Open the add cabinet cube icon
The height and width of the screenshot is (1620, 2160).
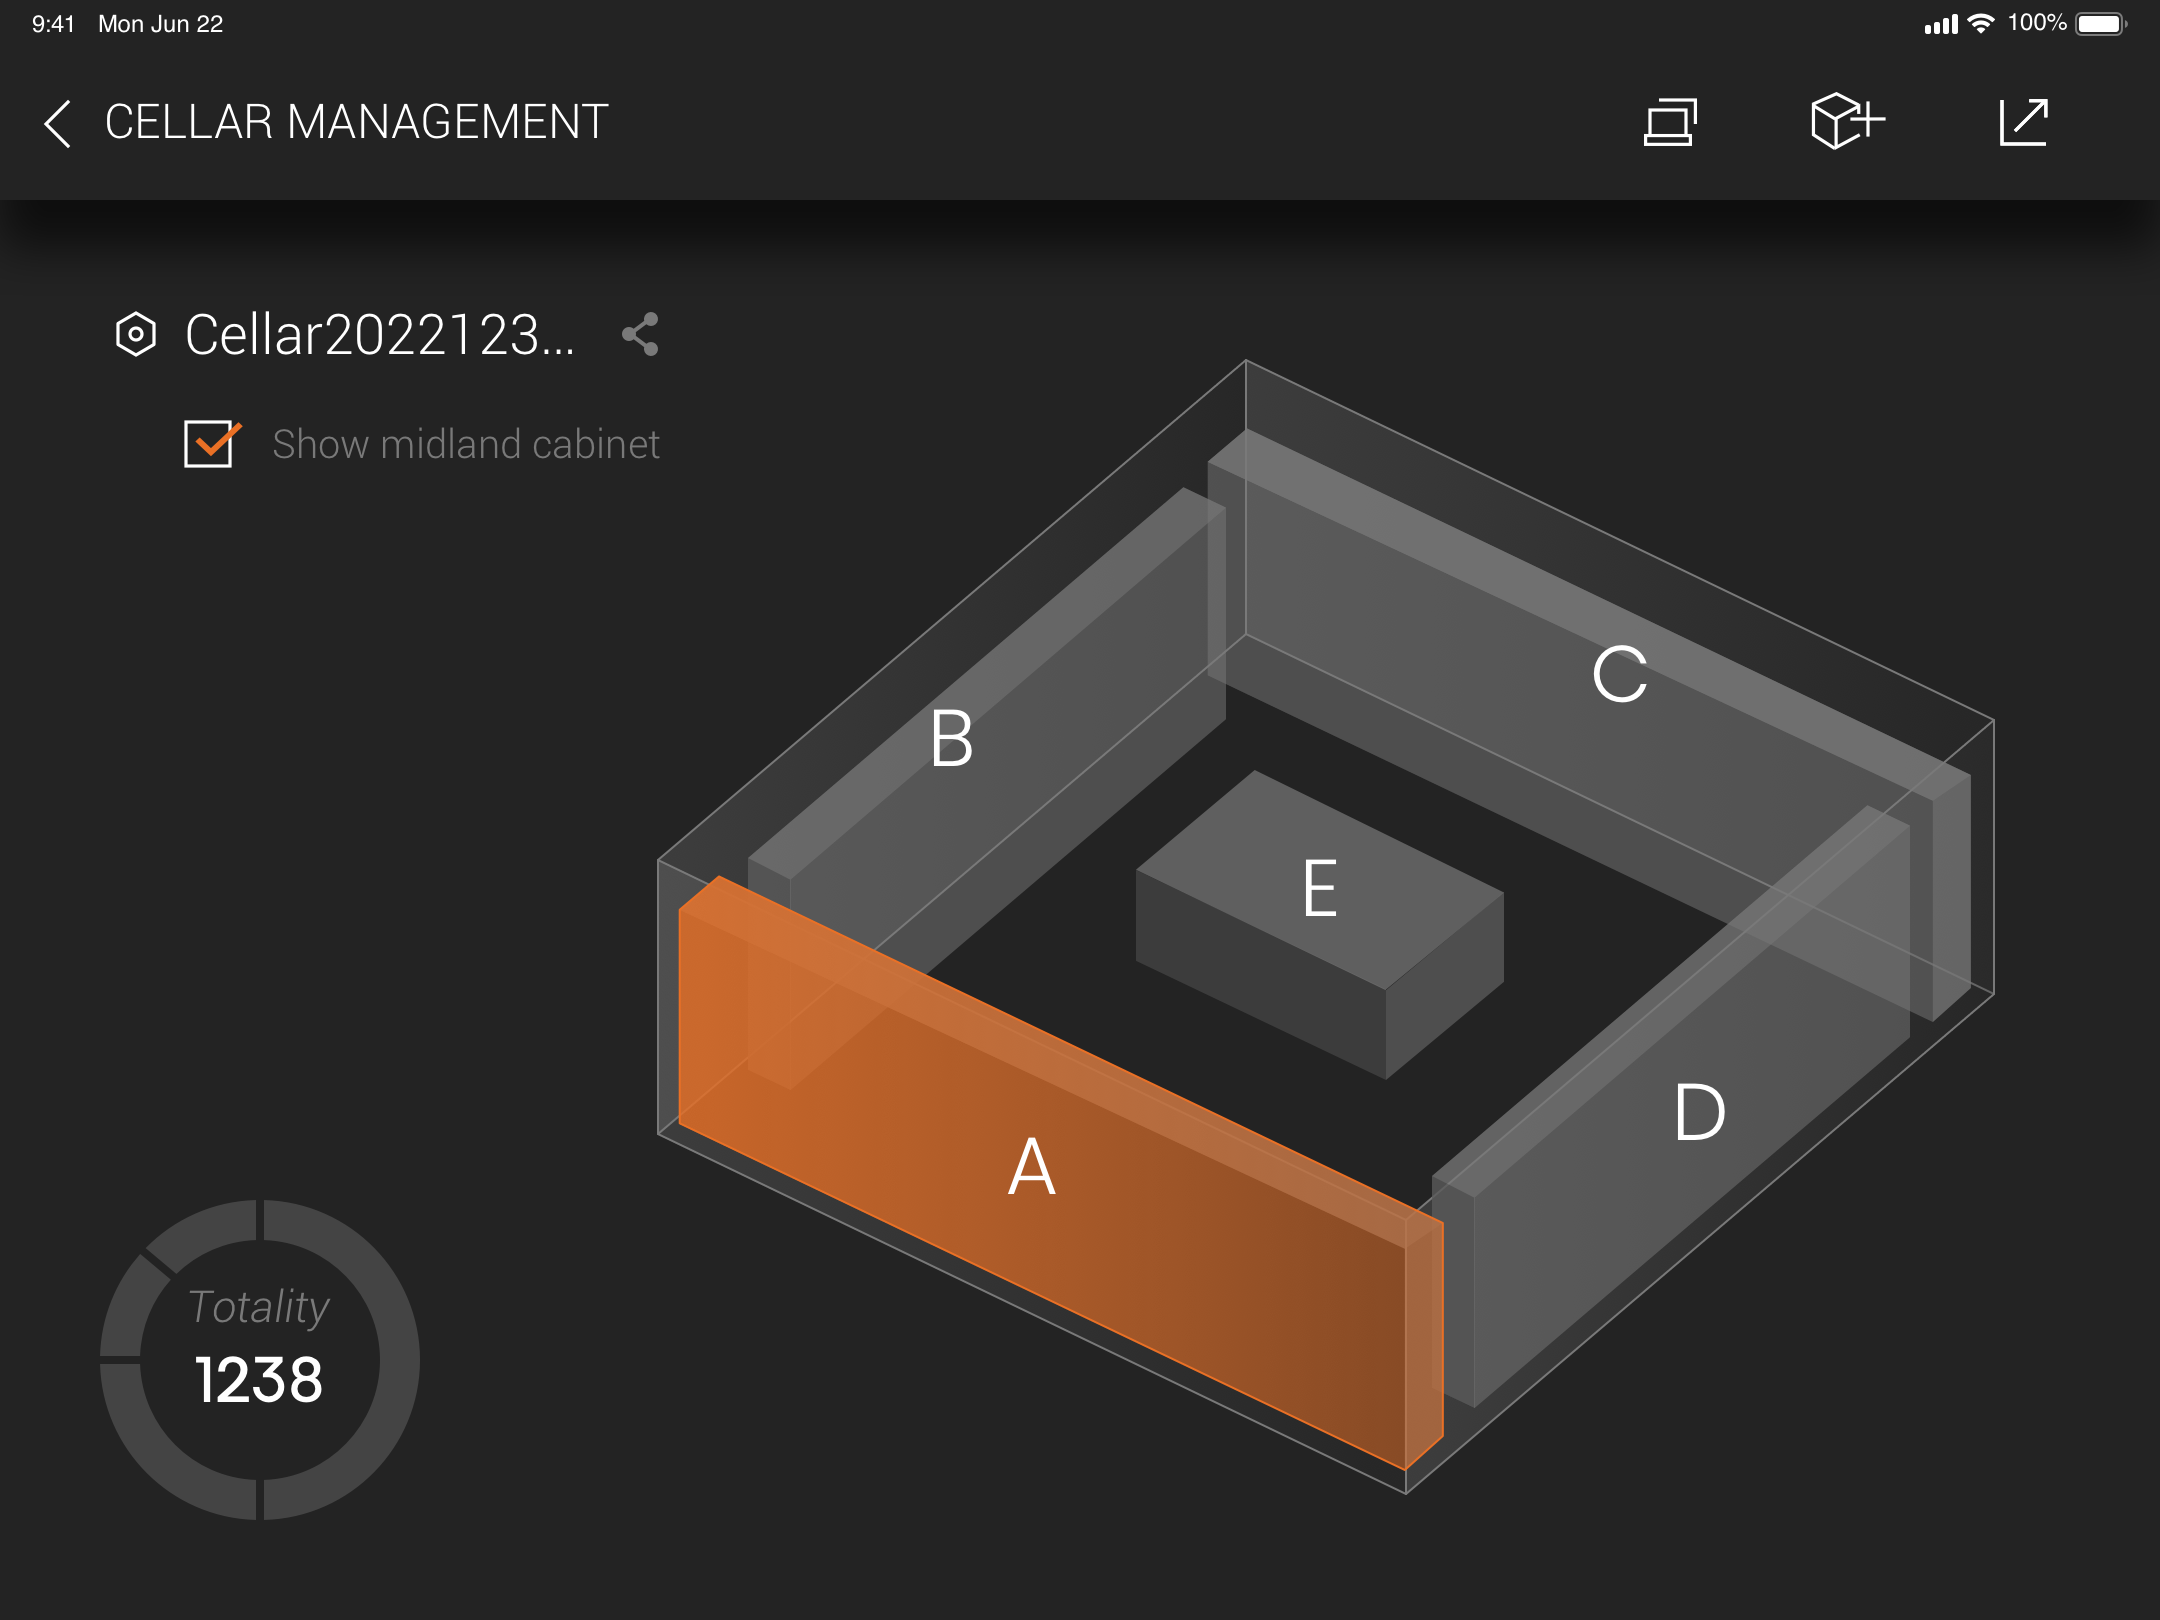click(1845, 122)
